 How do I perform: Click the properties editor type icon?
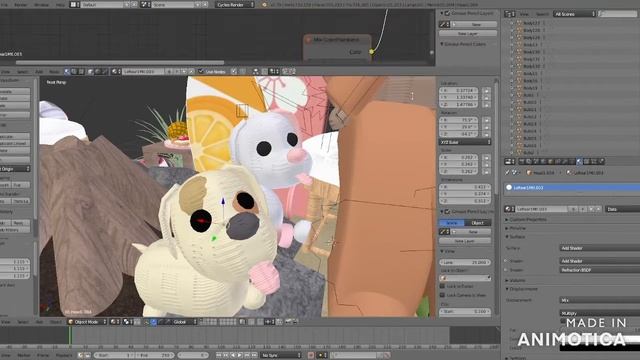[x=510, y=161]
